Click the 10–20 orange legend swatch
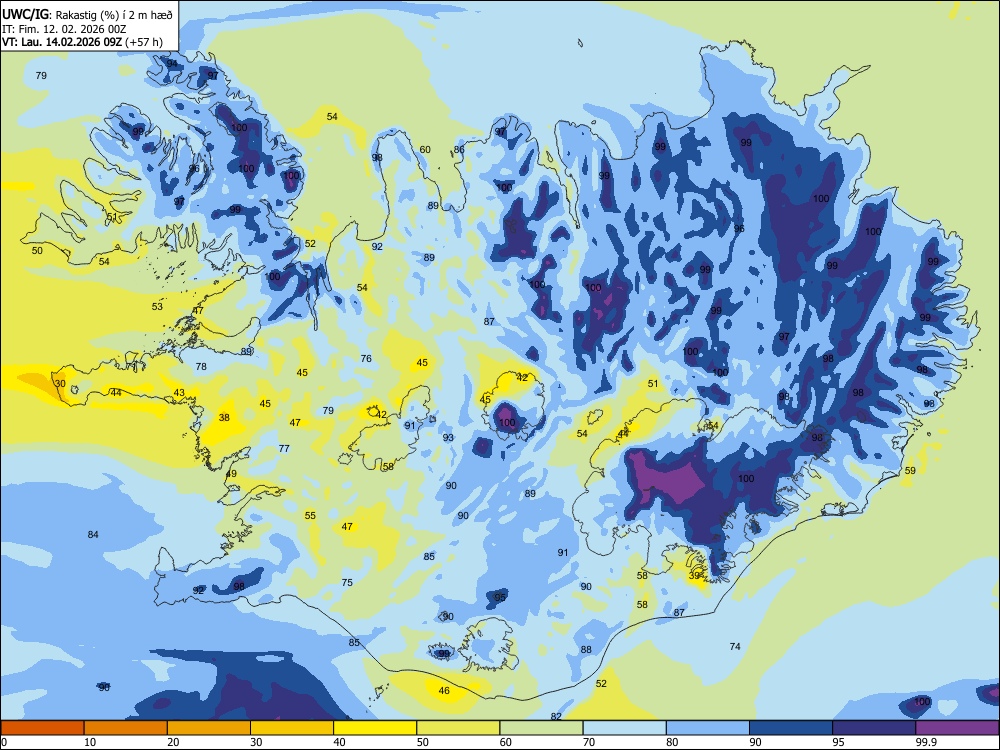 pyautogui.click(x=126, y=728)
